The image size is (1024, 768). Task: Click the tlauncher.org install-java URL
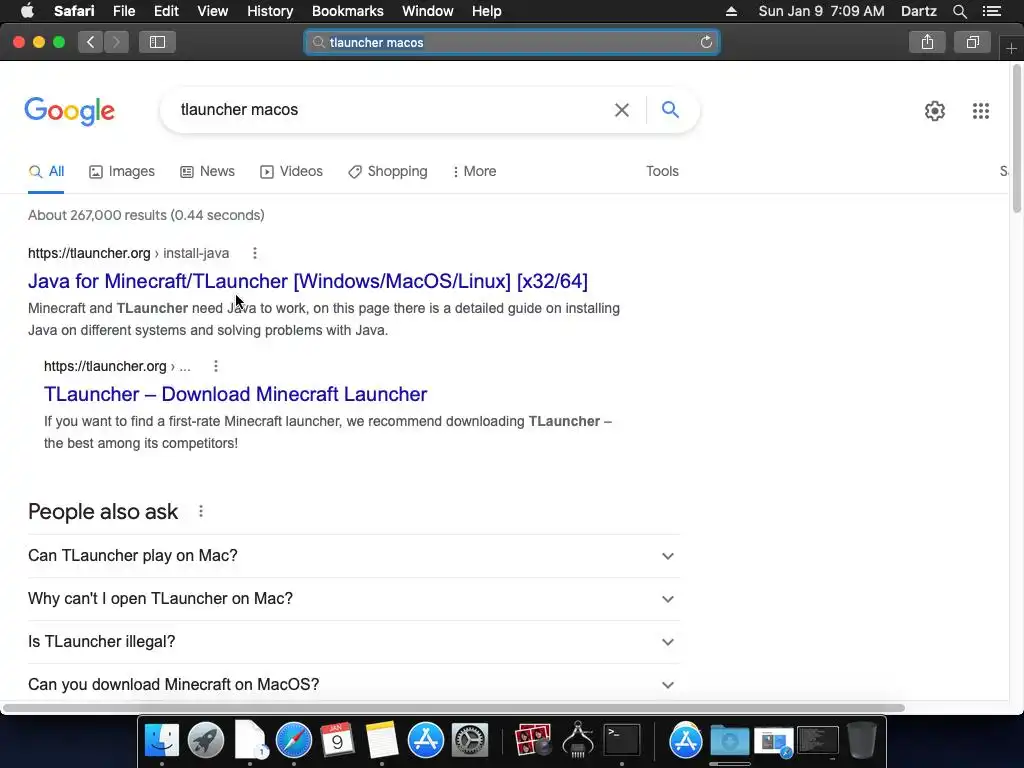(x=129, y=253)
